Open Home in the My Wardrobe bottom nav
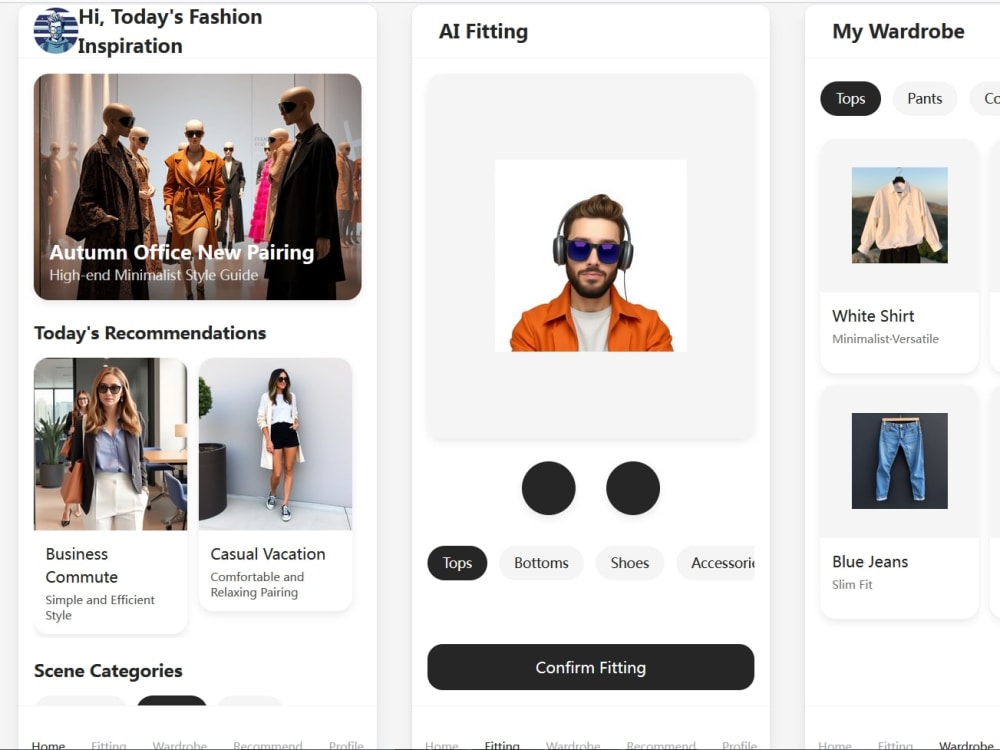The width and height of the screenshot is (1000, 750). point(835,744)
